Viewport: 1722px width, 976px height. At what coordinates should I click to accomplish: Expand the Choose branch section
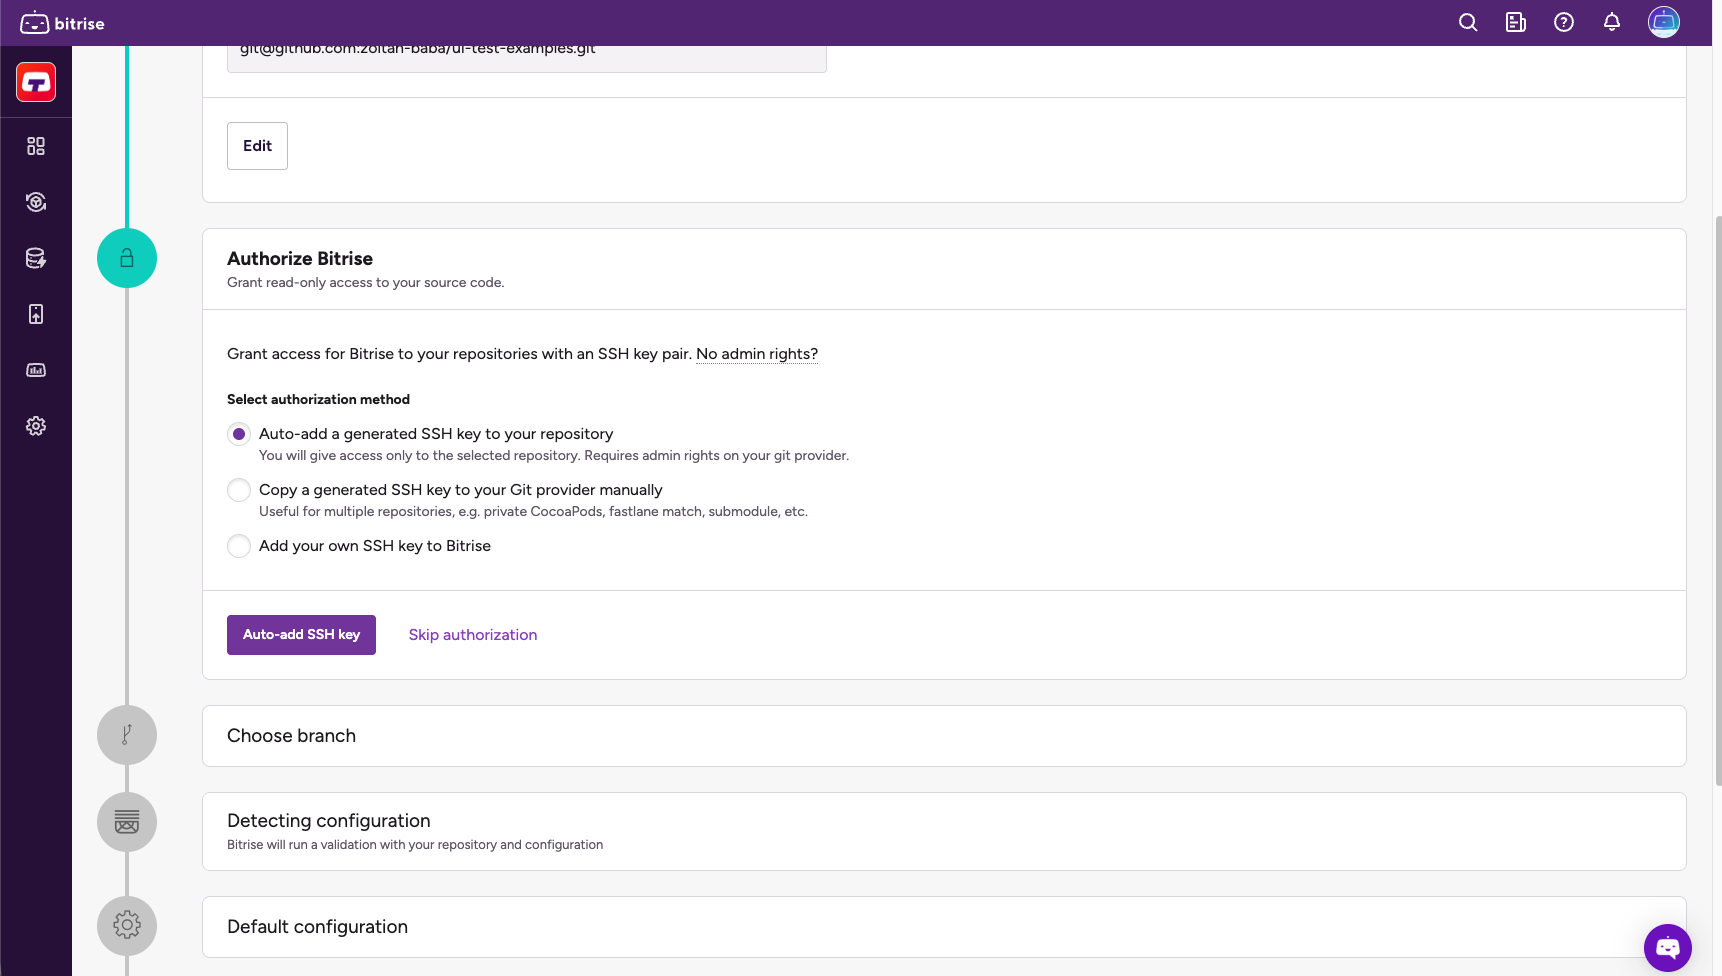[291, 736]
